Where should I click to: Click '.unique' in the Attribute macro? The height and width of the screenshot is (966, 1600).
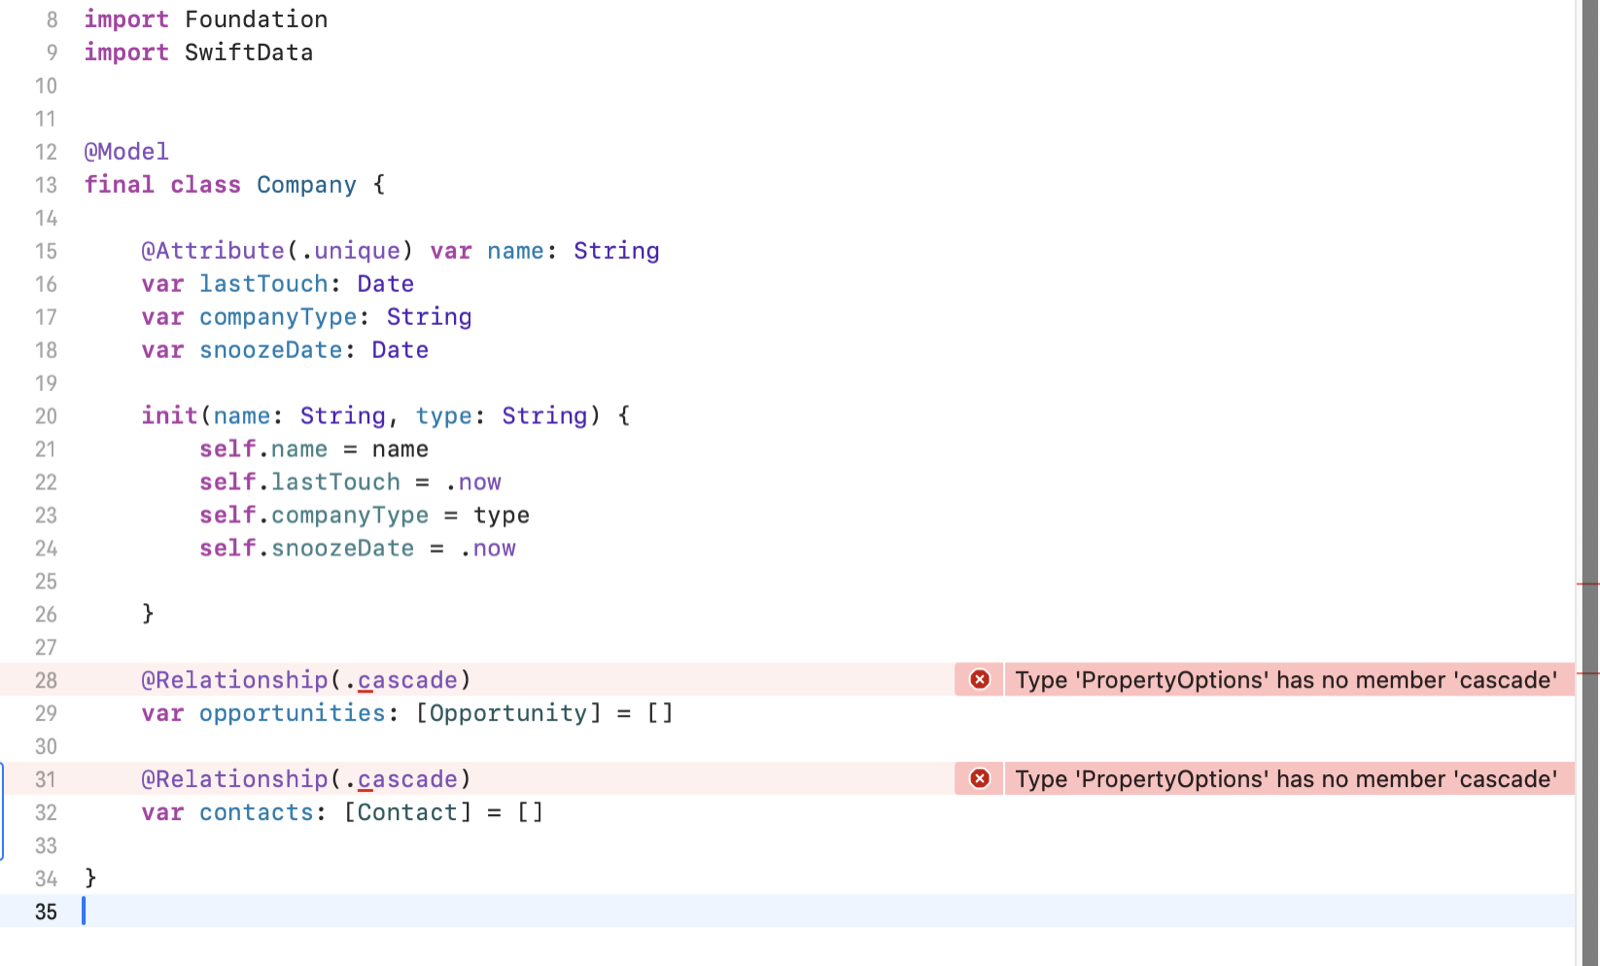[350, 251]
